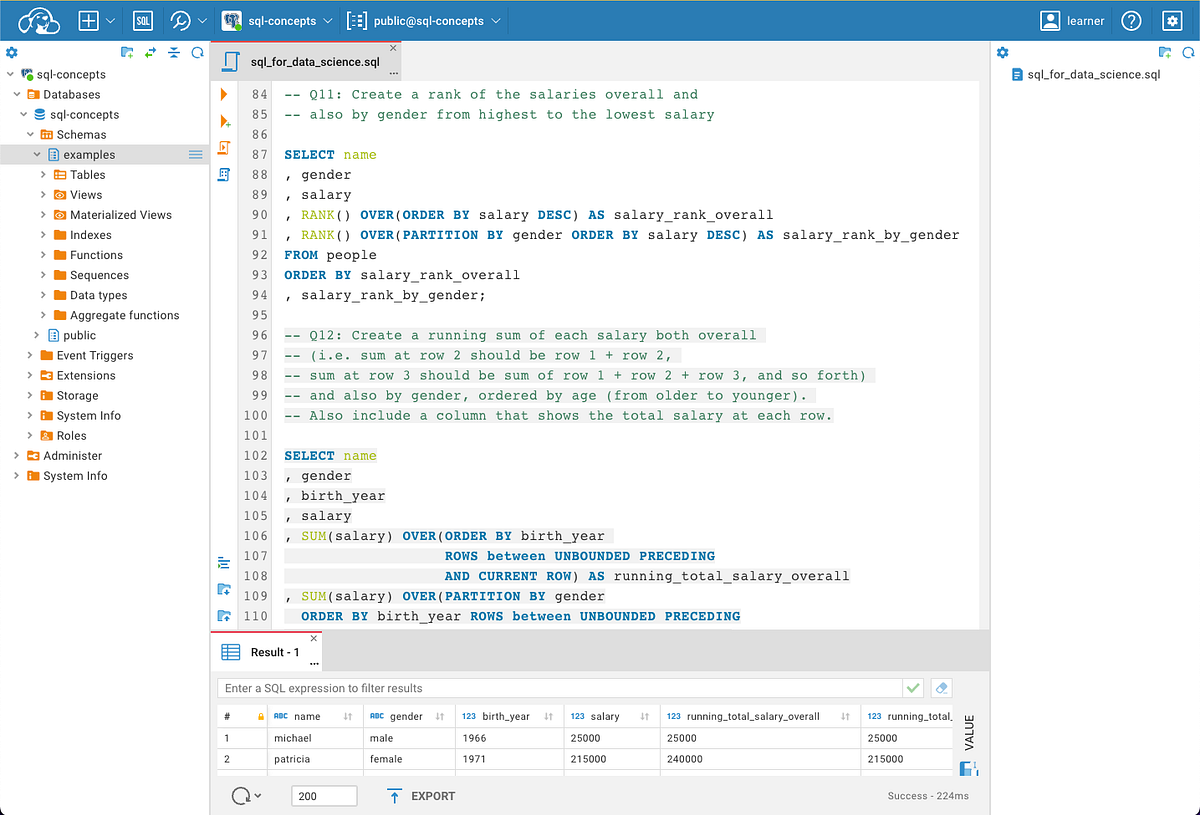Clear the results filter with the eraser
This screenshot has width=1200, height=815.
click(939, 687)
